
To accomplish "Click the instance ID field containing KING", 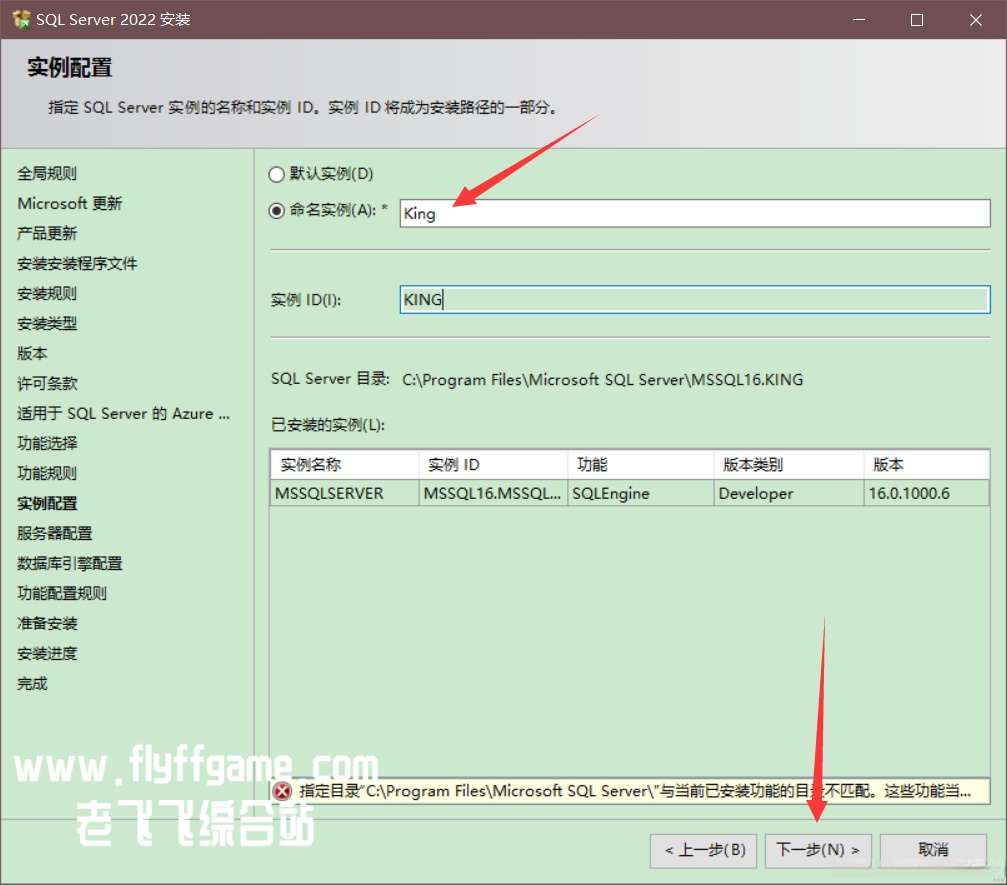I will (x=694, y=299).
